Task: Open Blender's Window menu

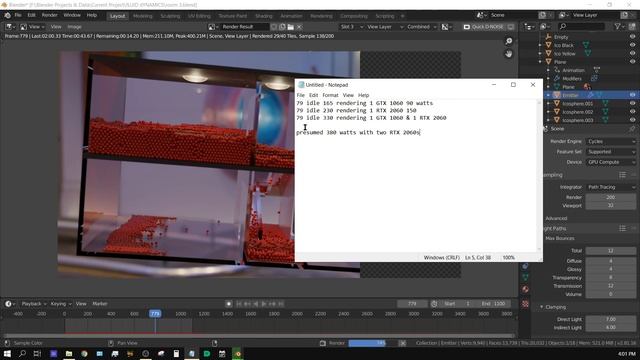Action: click(x=72, y=15)
